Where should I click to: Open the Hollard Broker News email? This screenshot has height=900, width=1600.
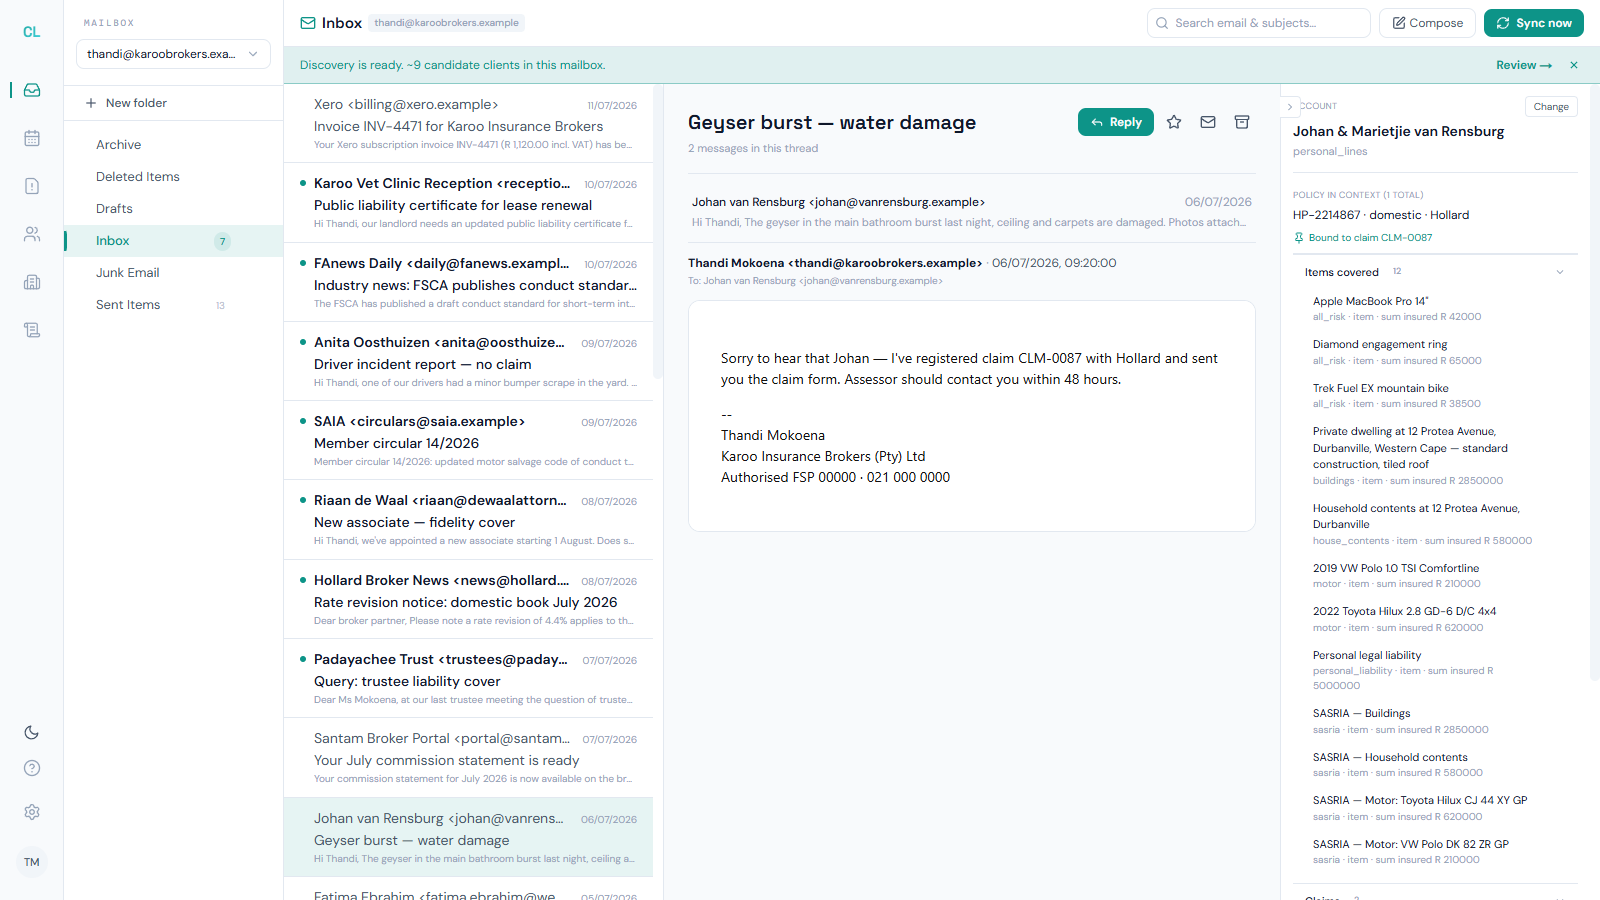click(468, 599)
